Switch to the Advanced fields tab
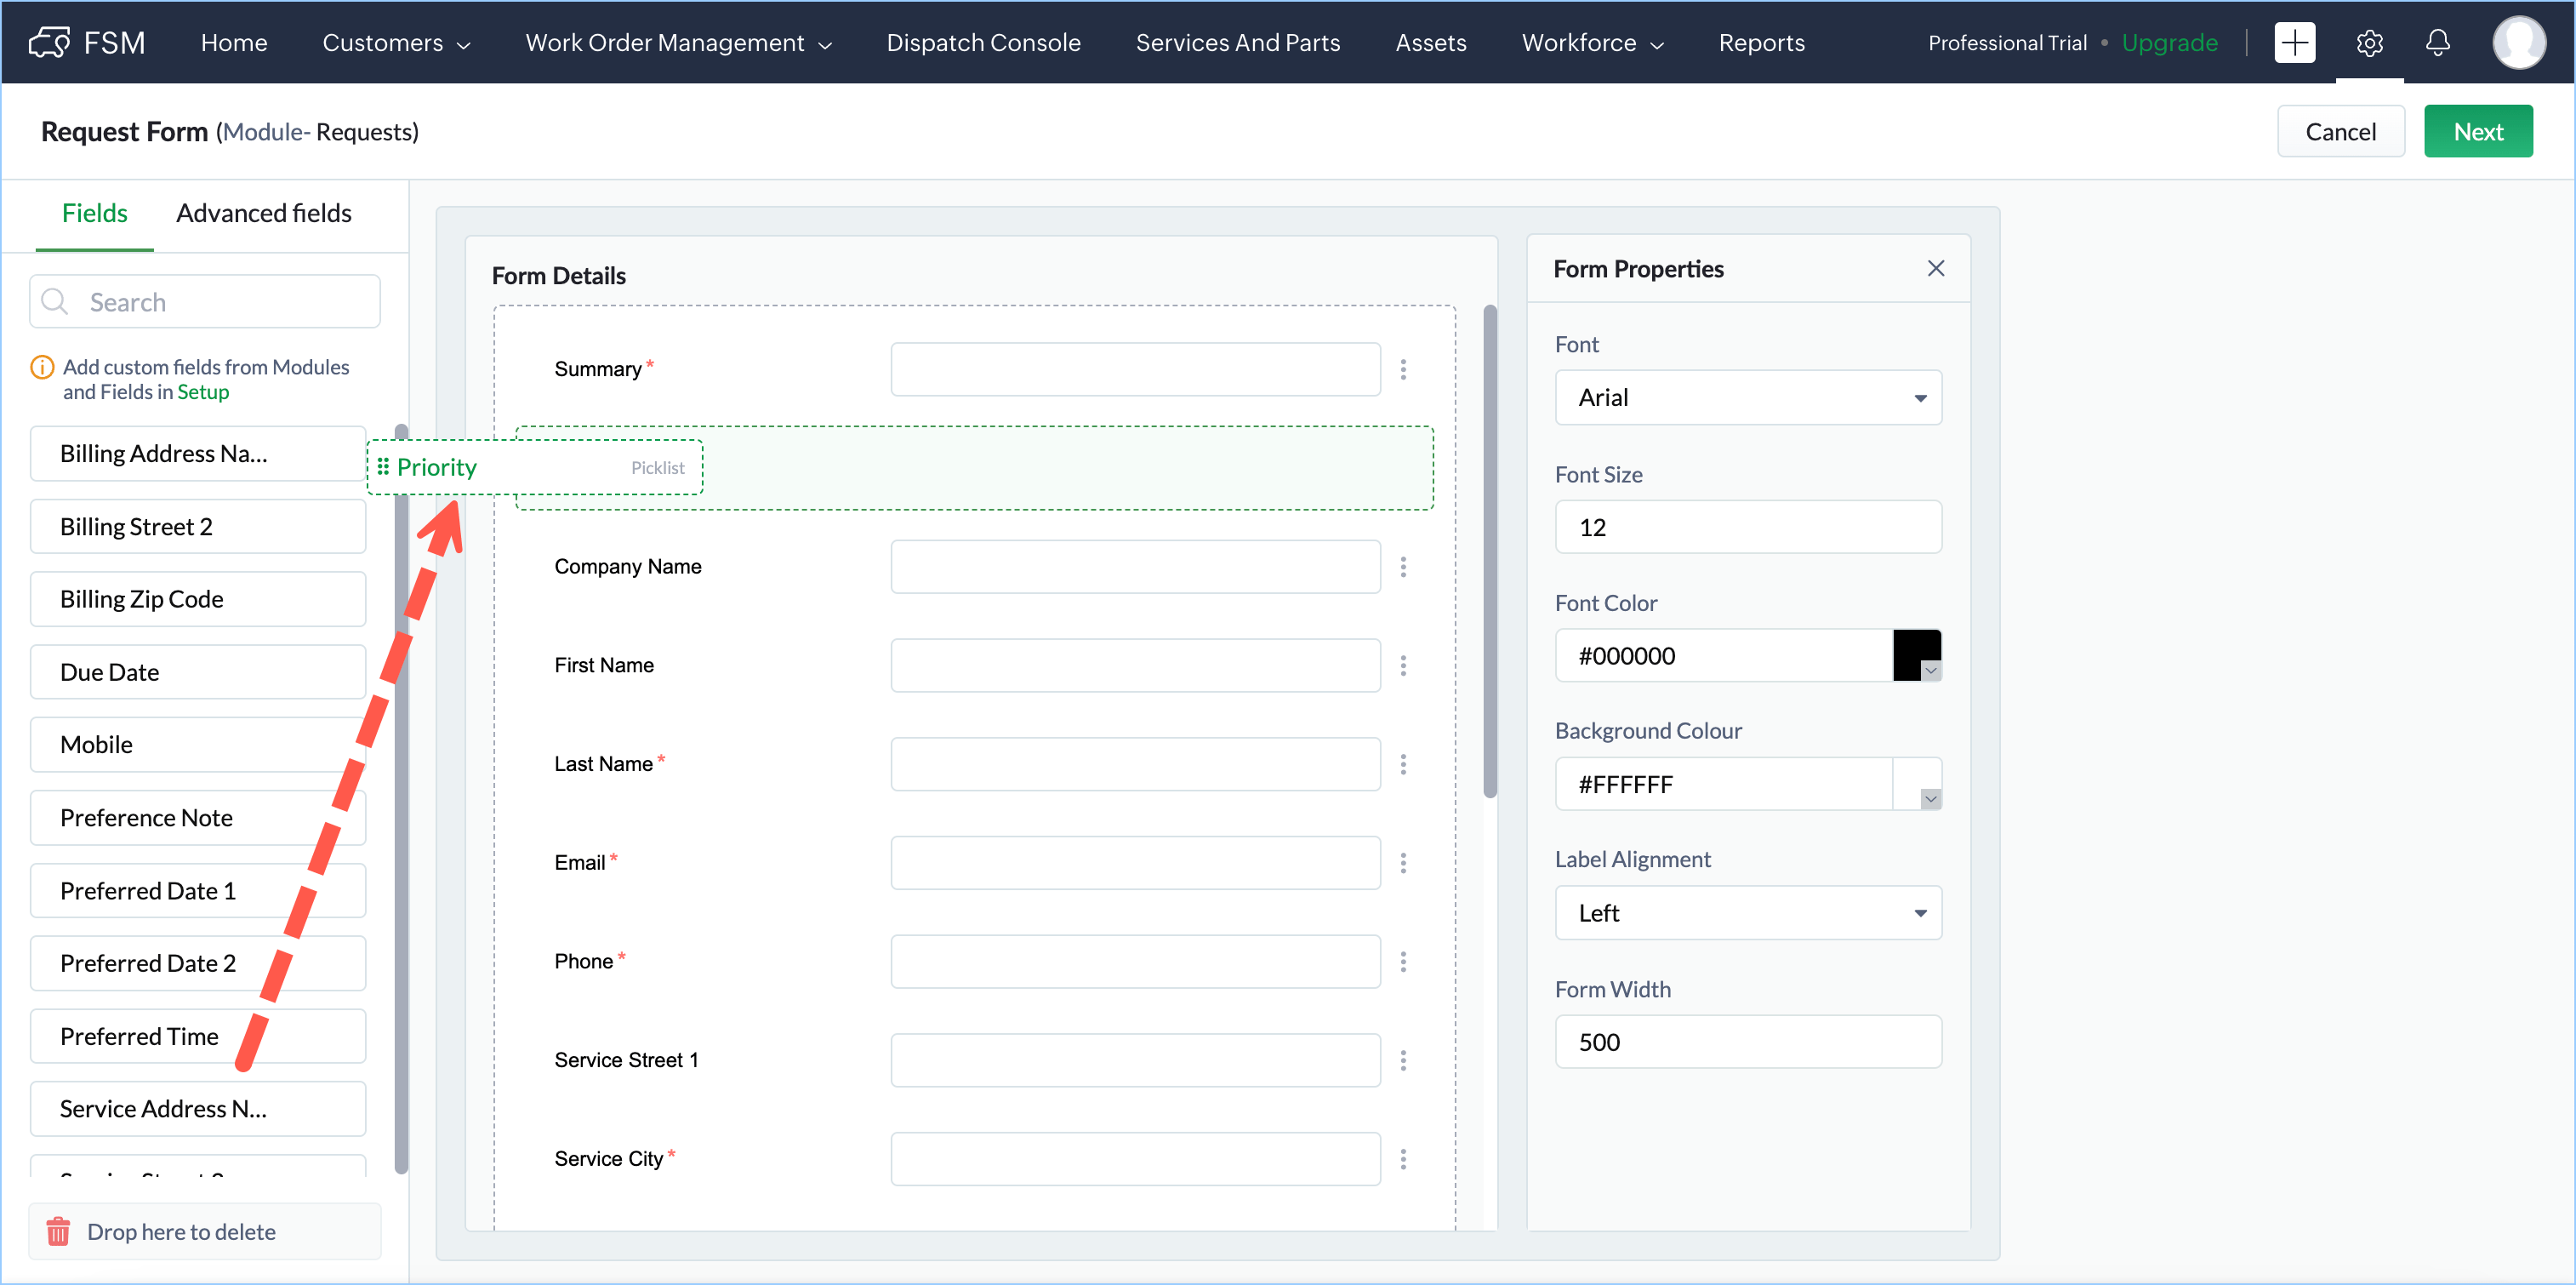 [264, 213]
